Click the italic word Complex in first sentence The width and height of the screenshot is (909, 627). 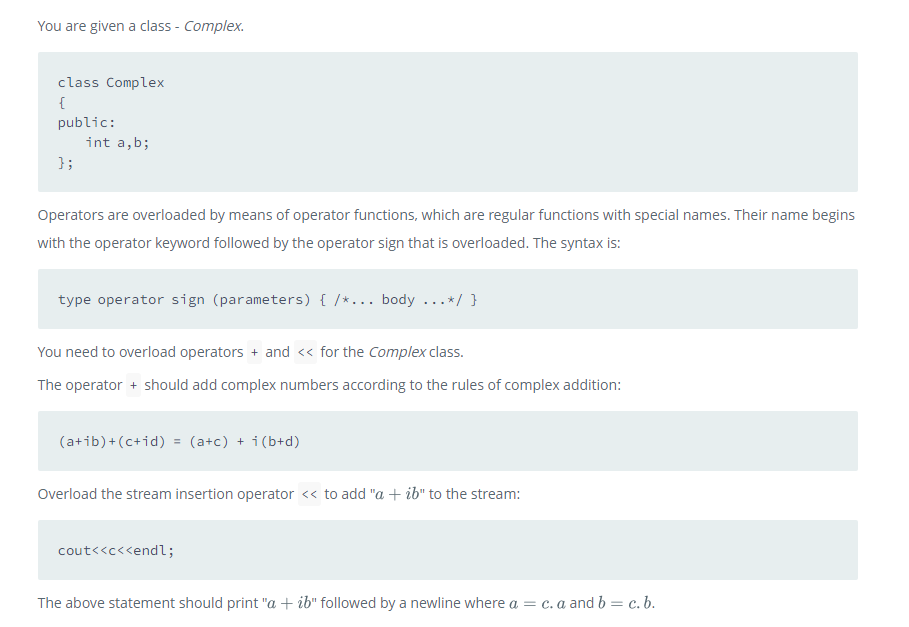213,26
